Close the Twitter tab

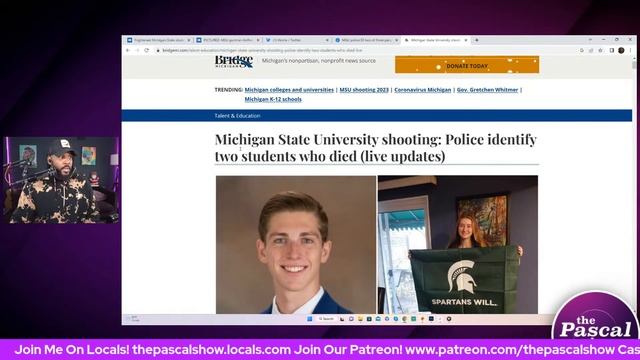click(x=327, y=40)
